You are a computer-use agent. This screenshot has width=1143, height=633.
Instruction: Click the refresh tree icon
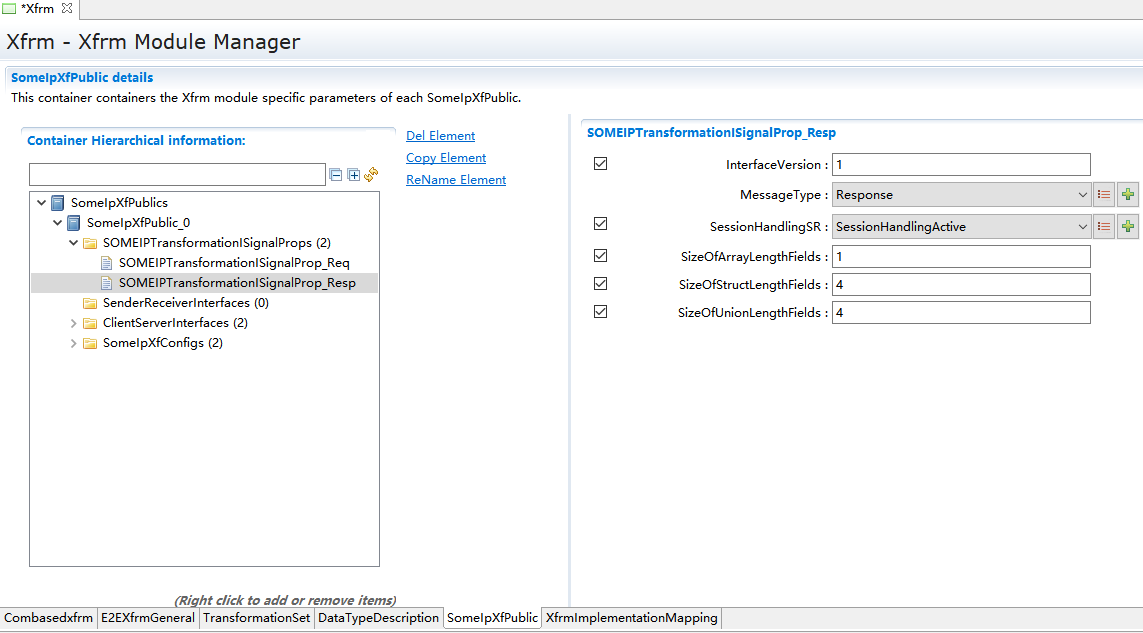point(371,175)
